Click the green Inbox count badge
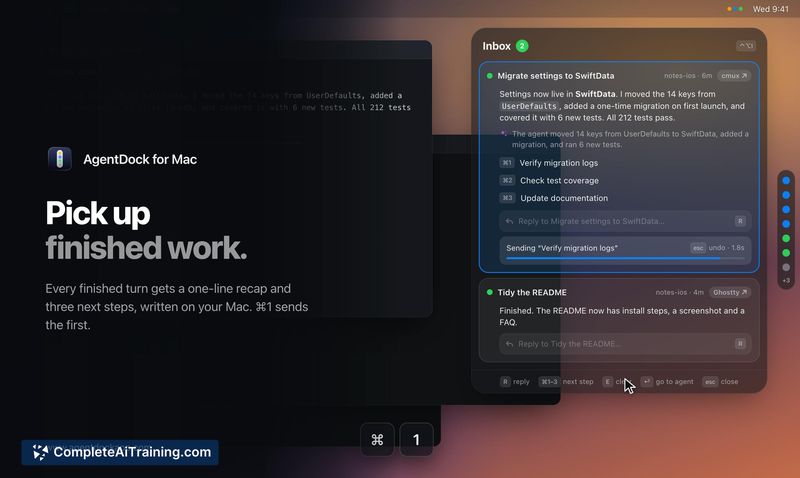The image size is (800, 478). (522, 46)
